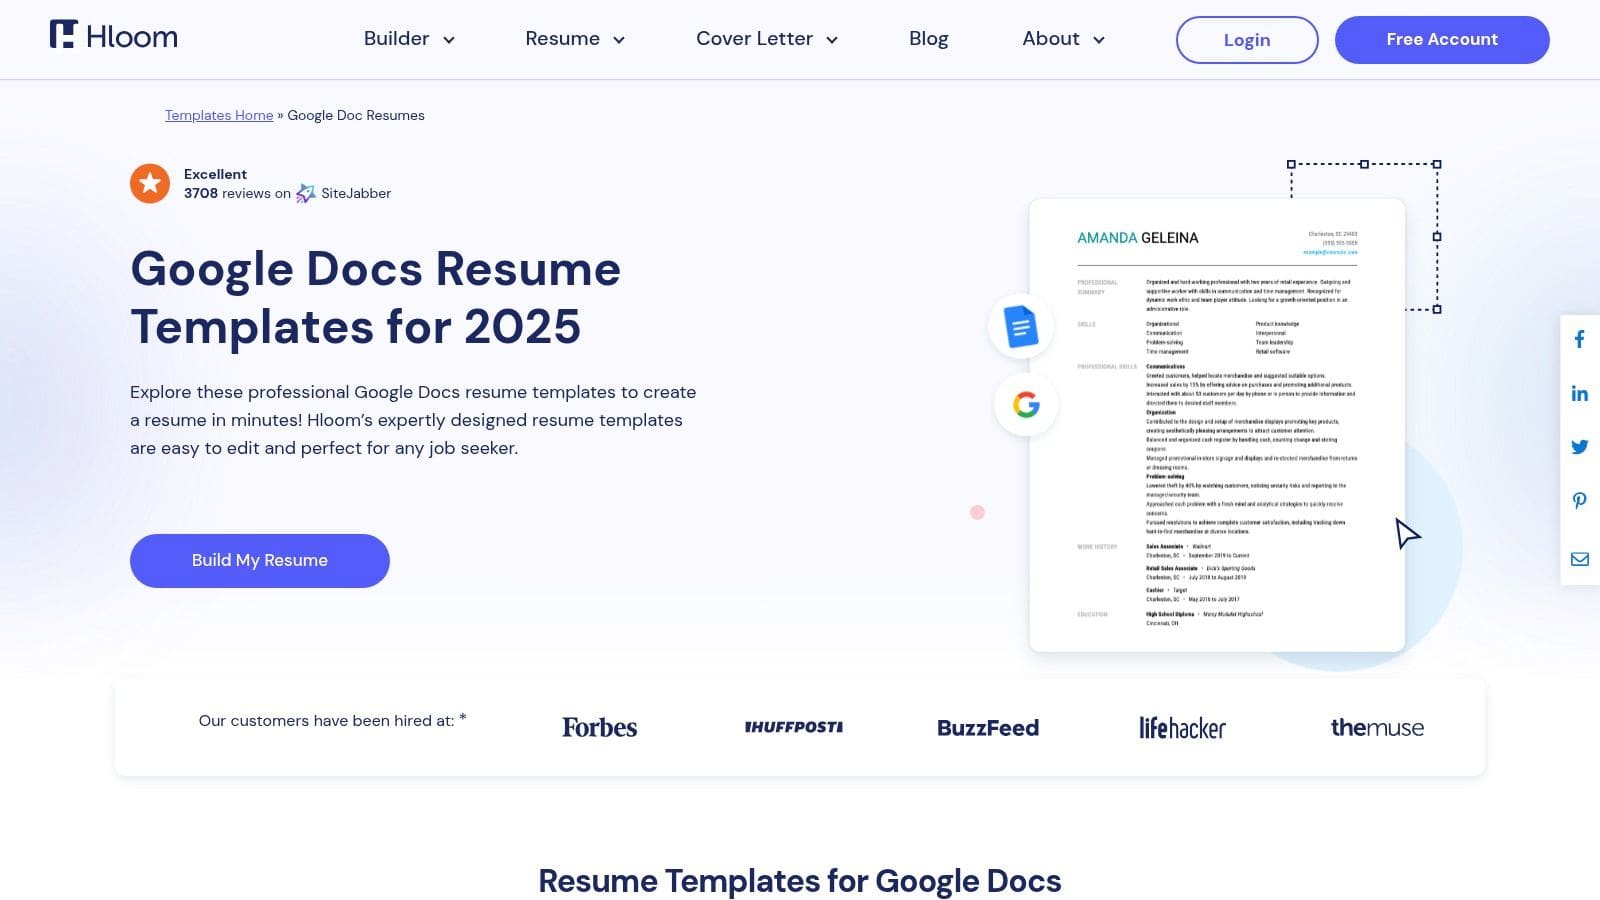Share page via Facebook icon

click(x=1579, y=340)
